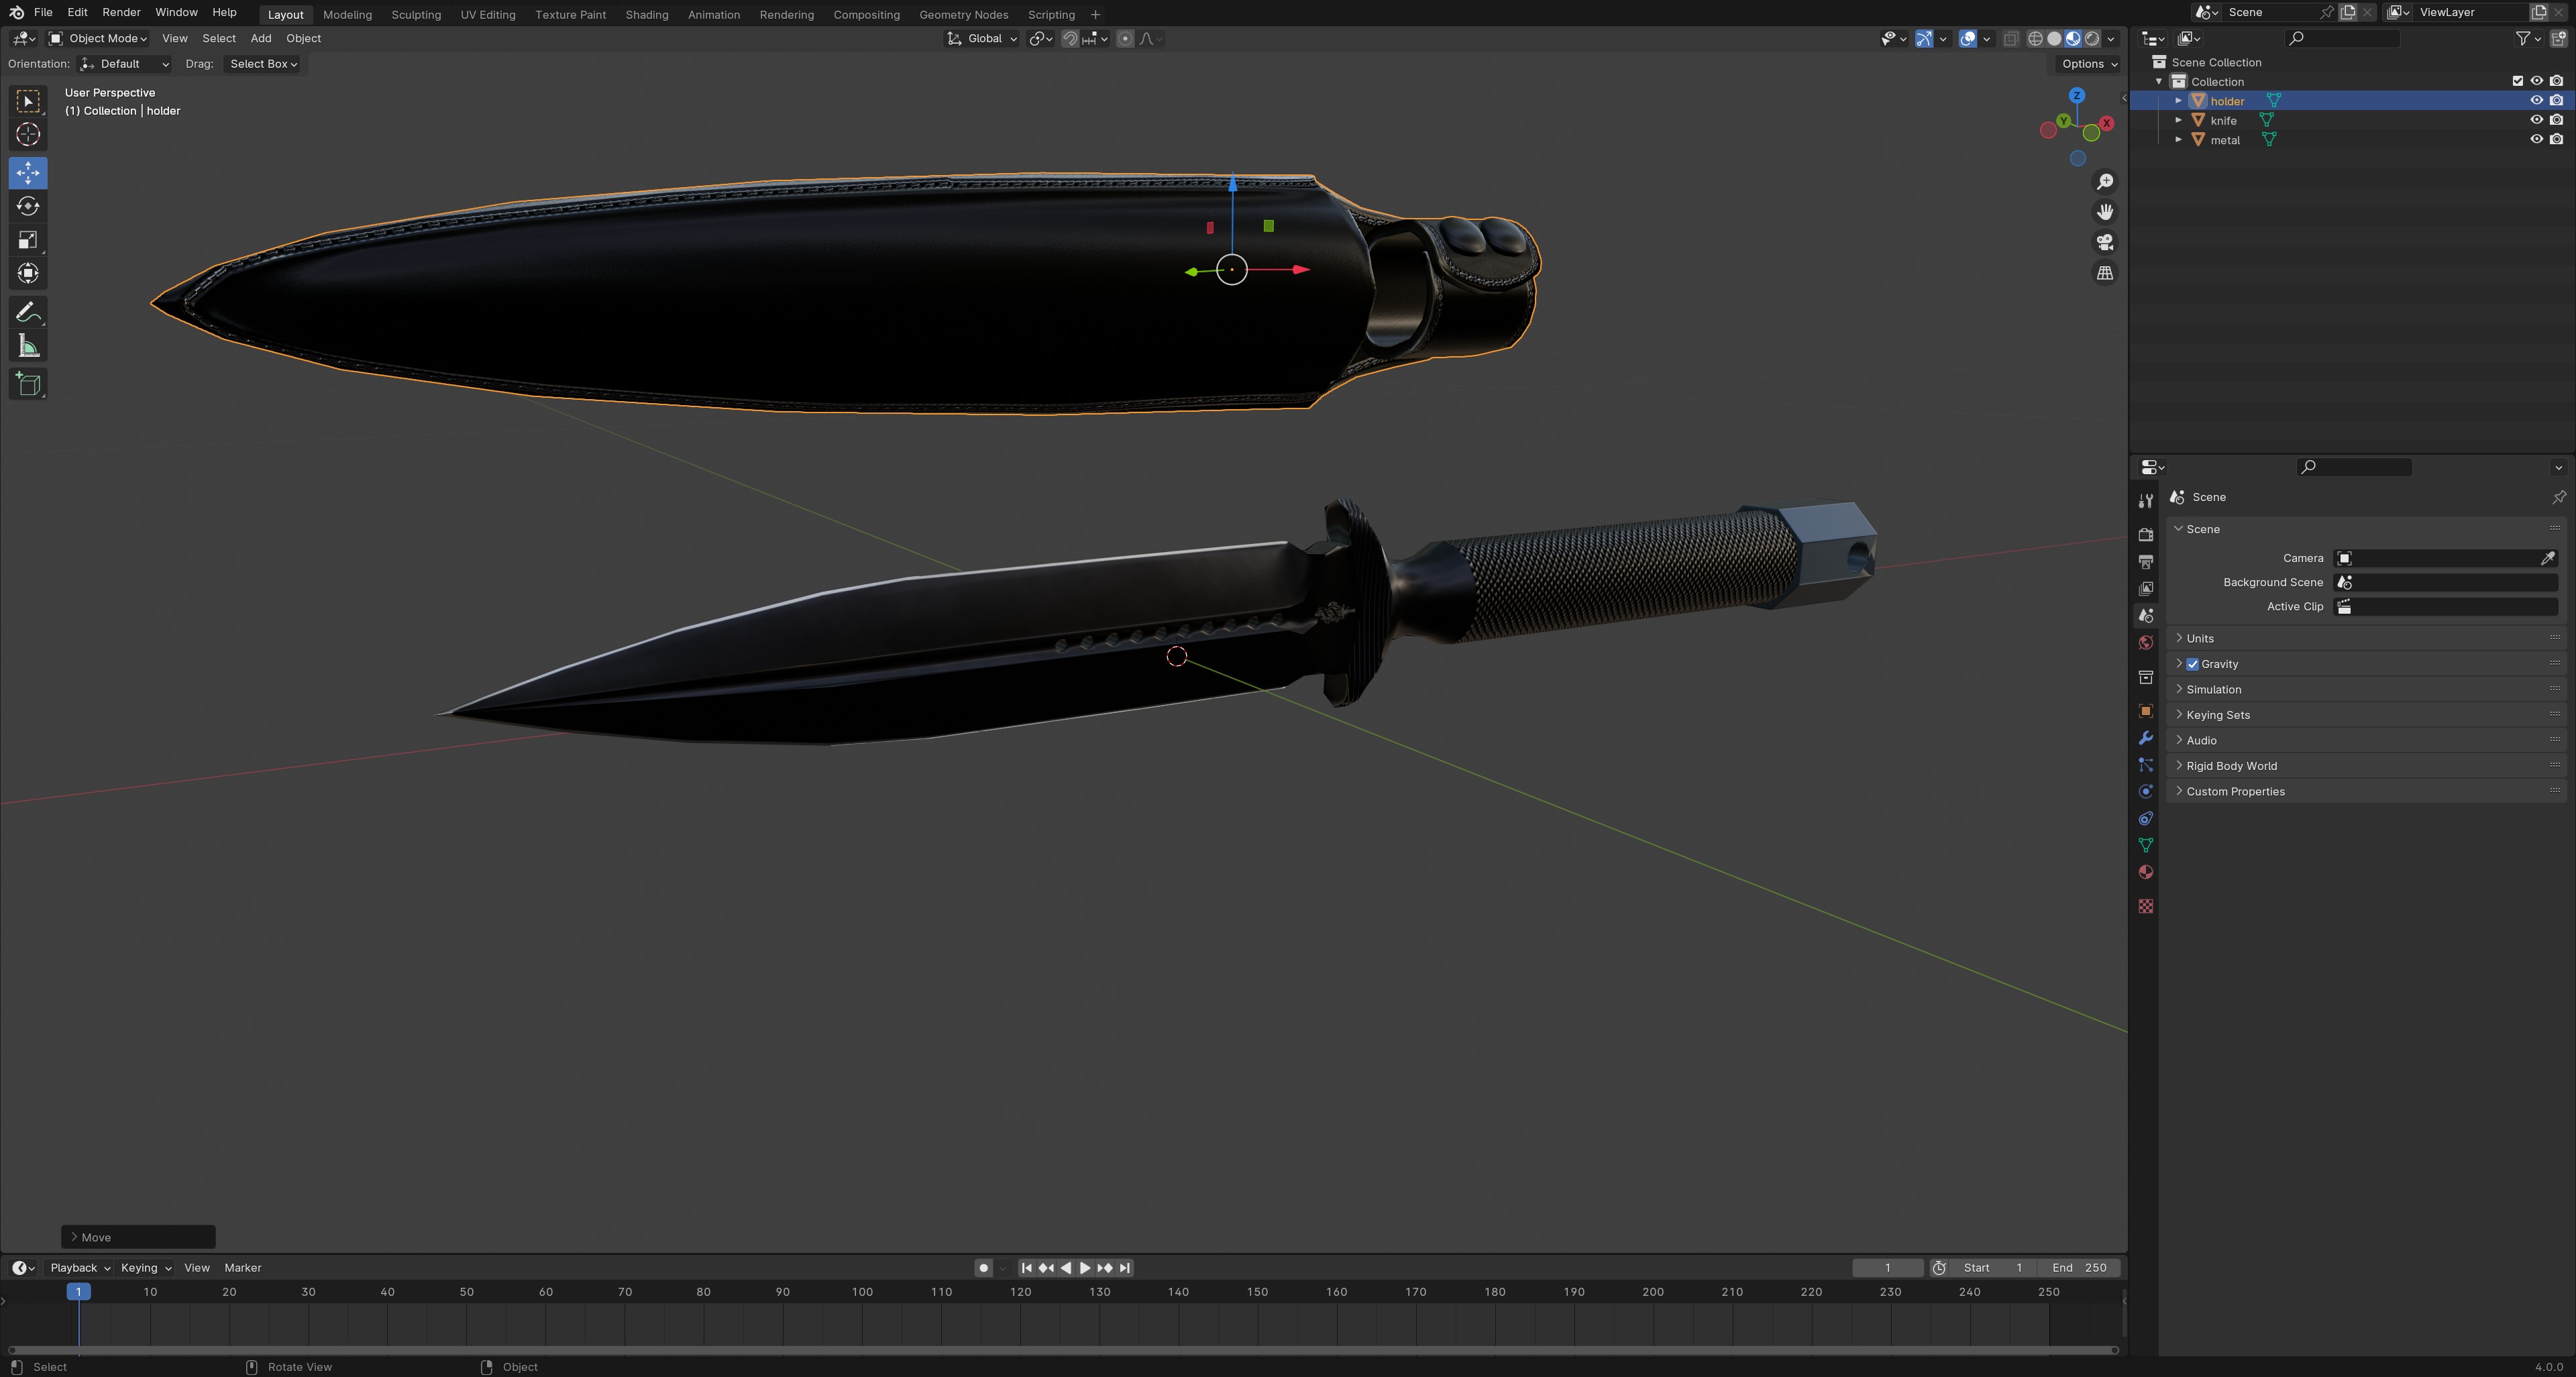Expand the holder tree item

(x=2178, y=101)
